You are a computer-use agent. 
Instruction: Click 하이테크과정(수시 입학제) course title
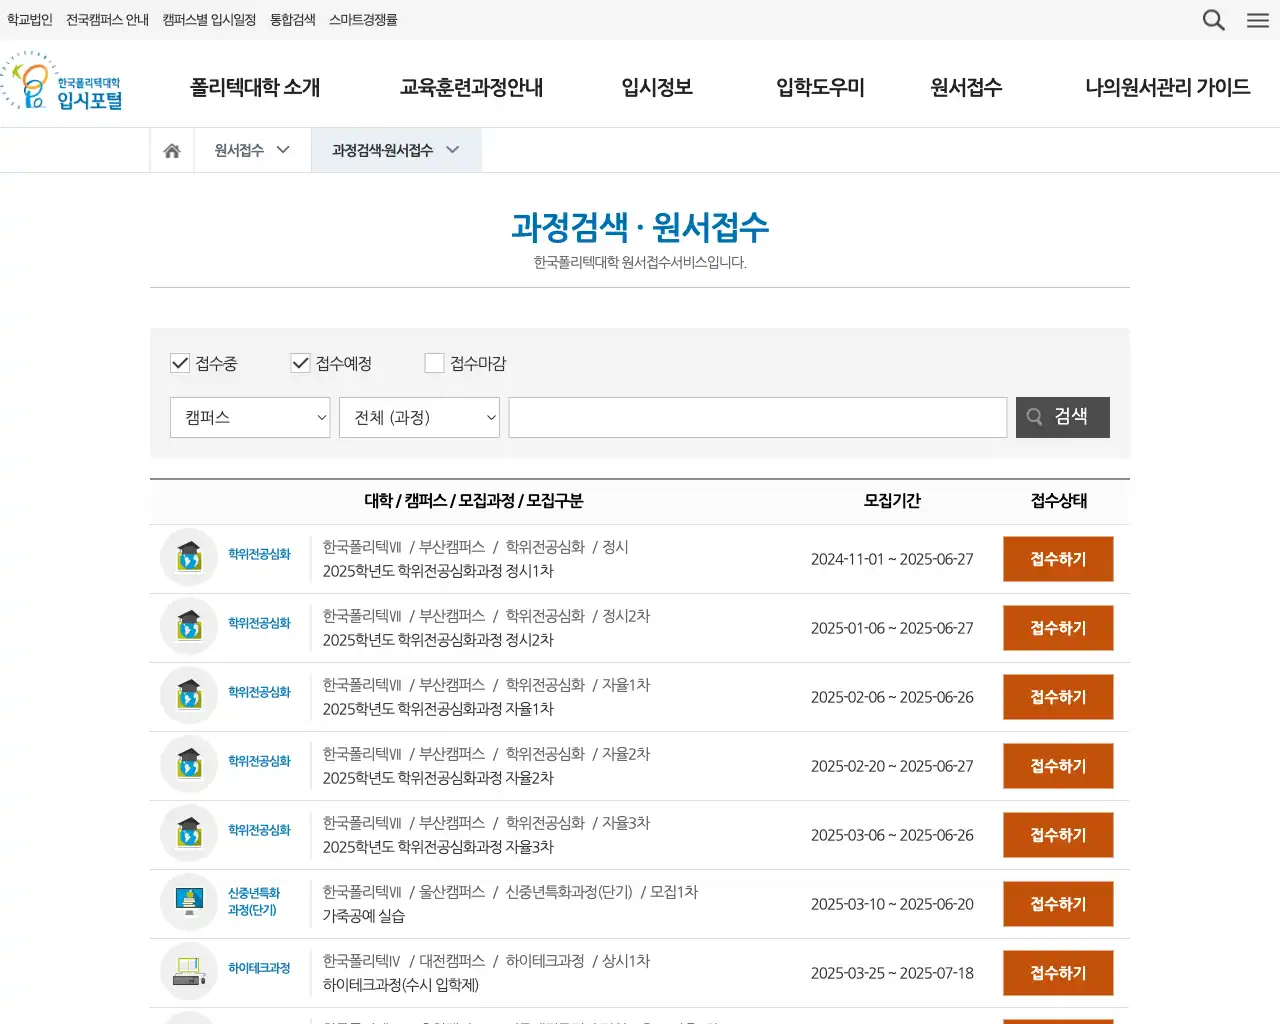coord(400,985)
